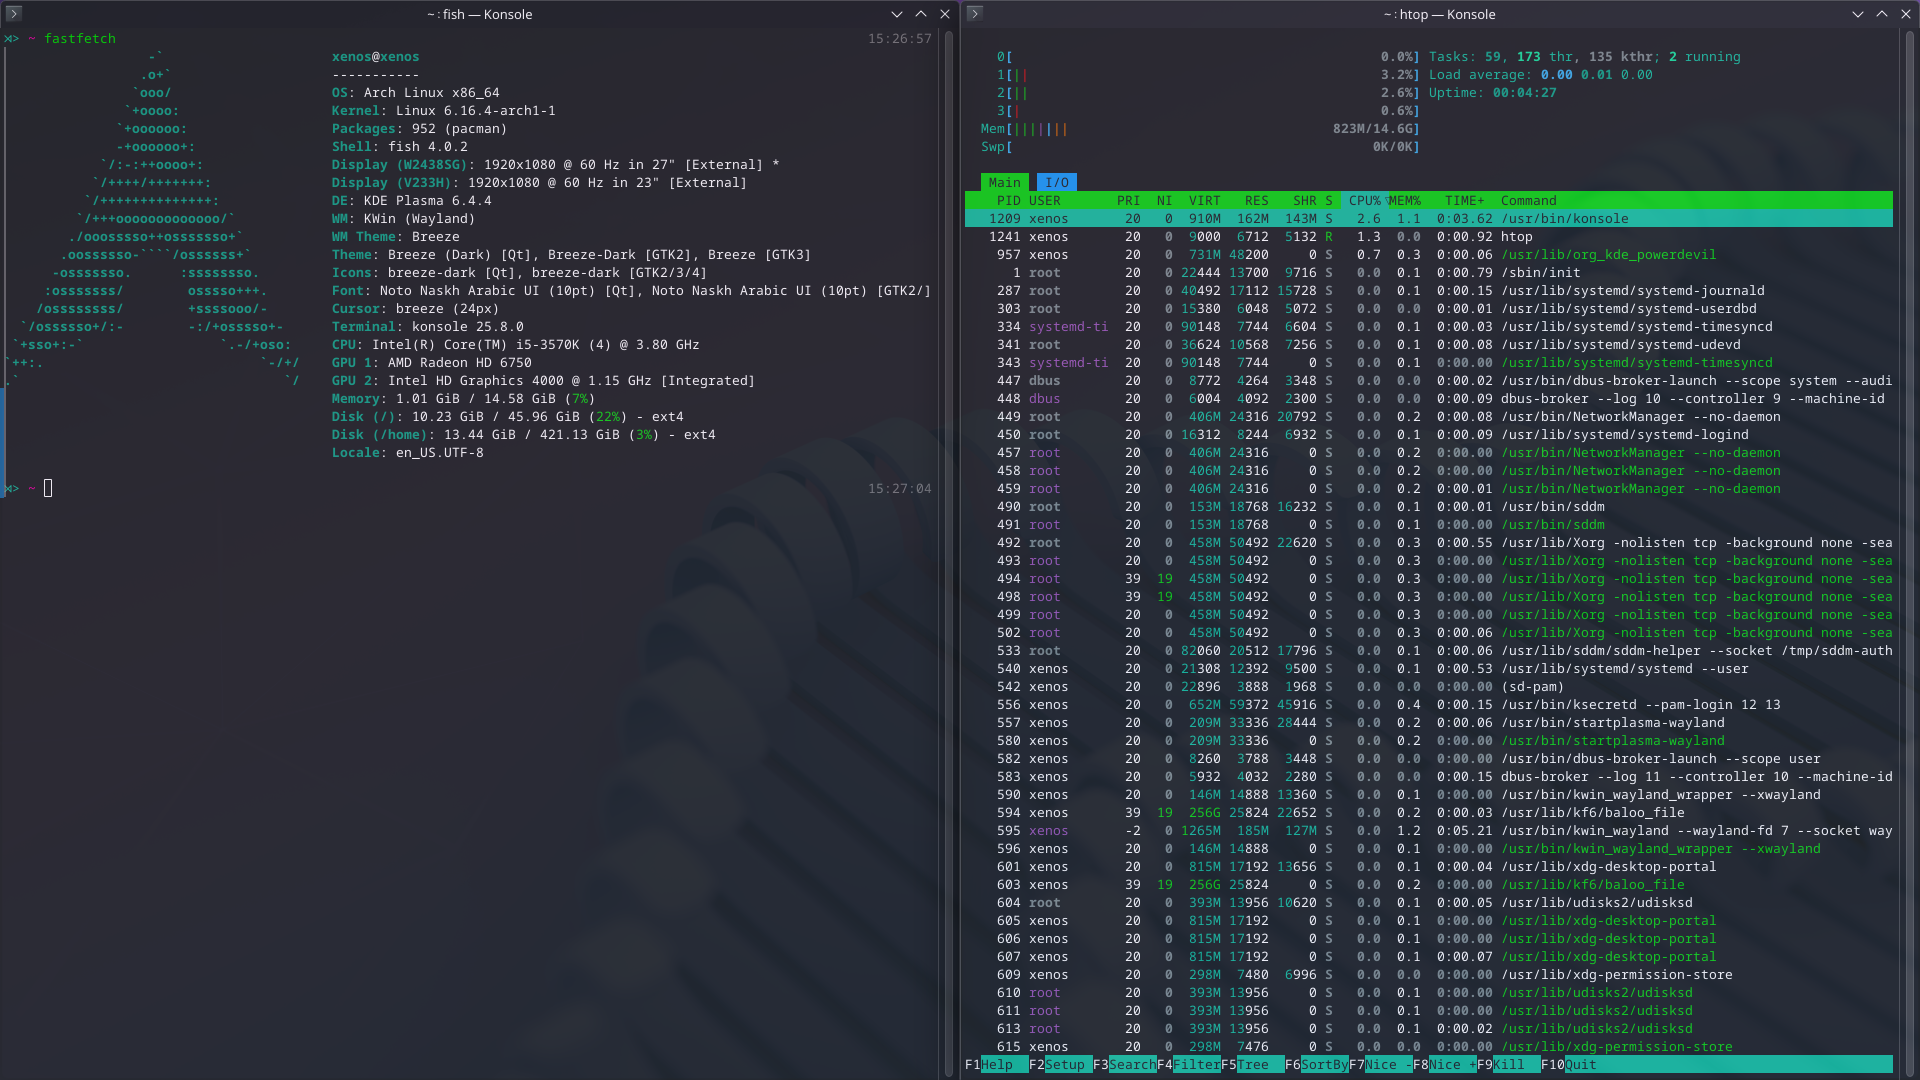Maximize the fish Konsole window
Image resolution: width=1920 pixels, height=1080 pixels.
point(920,14)
